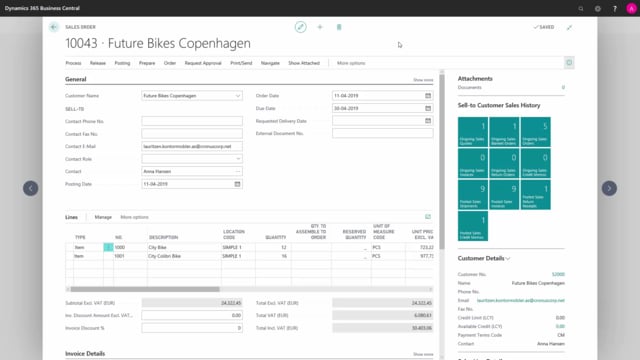The height and width of the screenshot is (360, 640).
Task: Open Request Approval menu
Action: tap(203, 63)
